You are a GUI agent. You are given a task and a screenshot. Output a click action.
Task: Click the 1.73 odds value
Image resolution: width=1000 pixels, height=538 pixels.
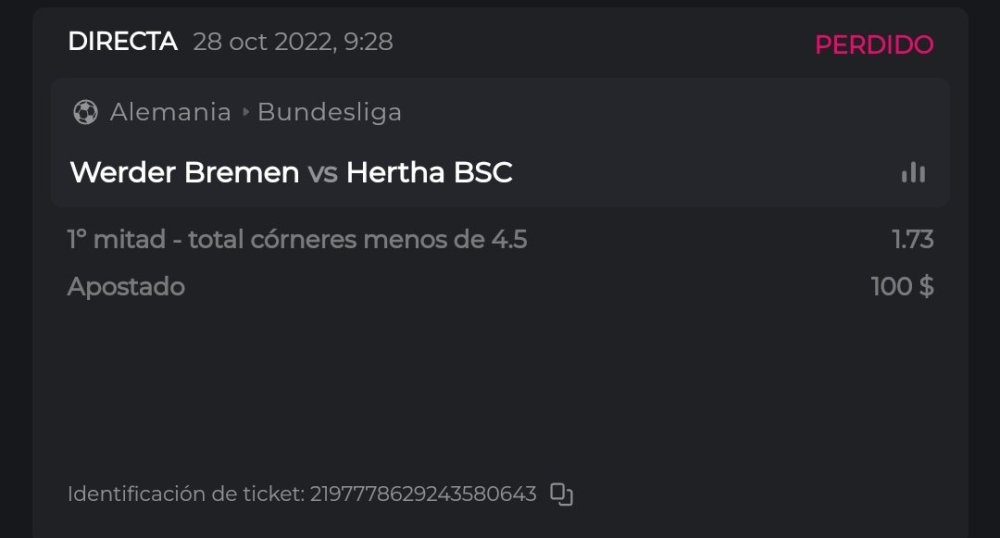pyautogui.click(x=912, y=240)
